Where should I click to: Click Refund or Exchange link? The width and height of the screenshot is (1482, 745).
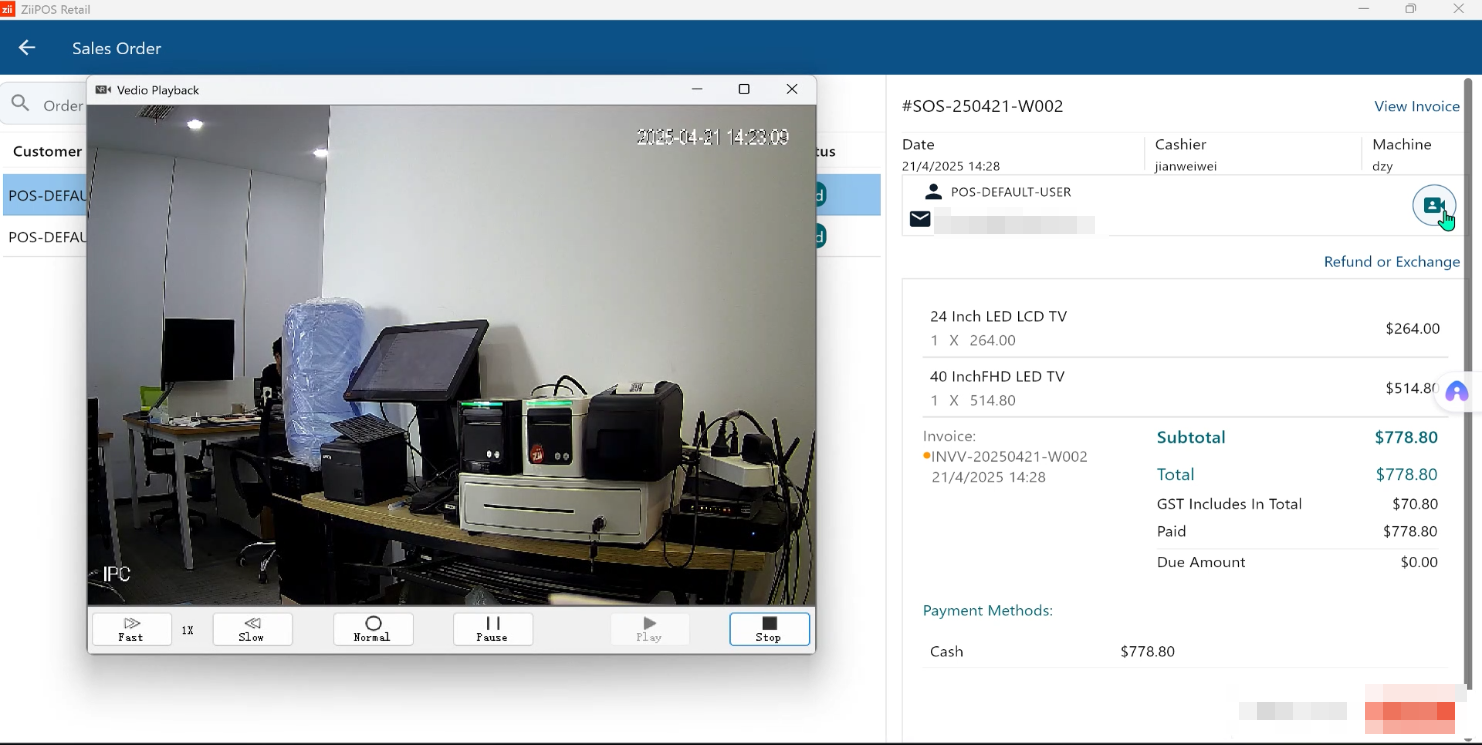click(x=1391, y=262)
